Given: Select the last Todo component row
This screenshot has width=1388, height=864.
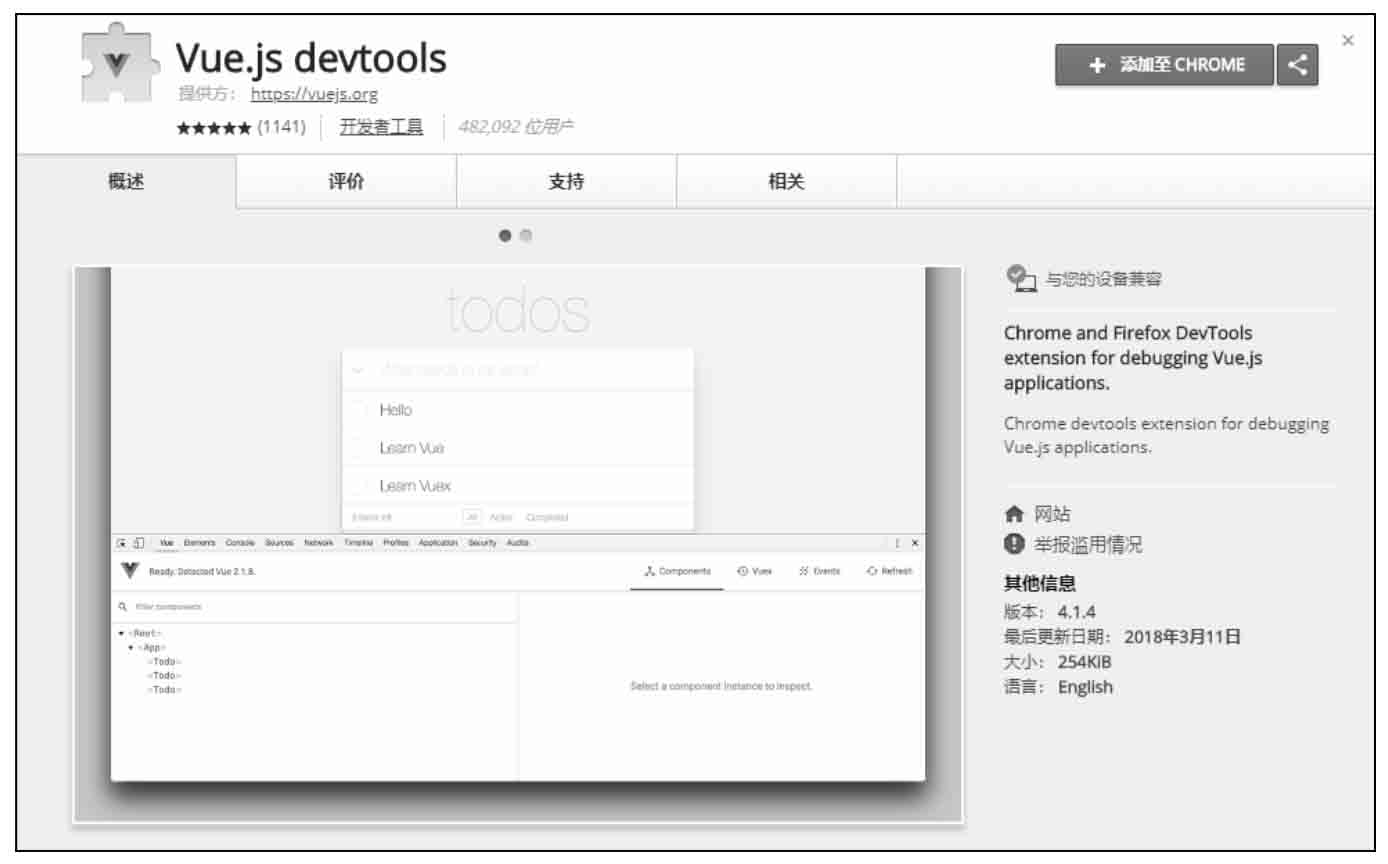Looking at the screenshot, I should click(x=164, y=690).
